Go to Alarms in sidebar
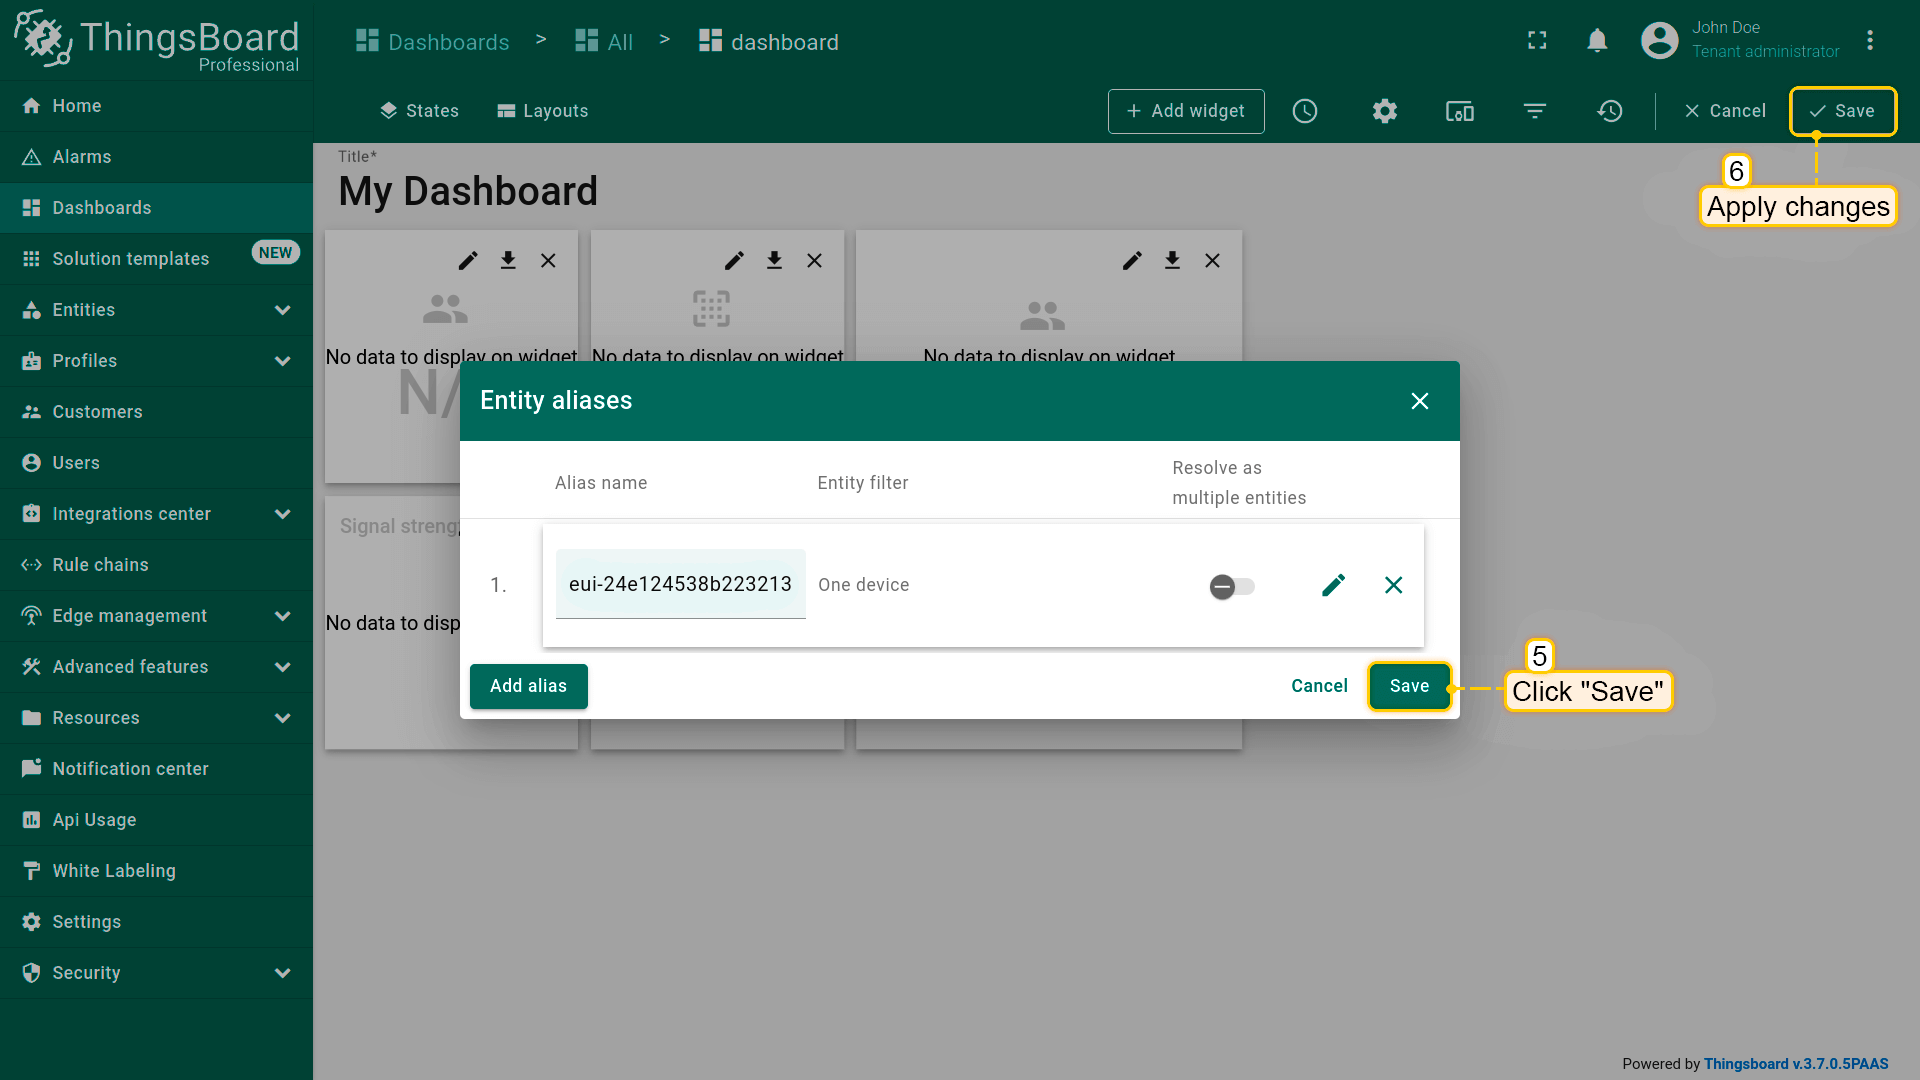Viewport: 1920px width, 1080px height. (82, 157)
